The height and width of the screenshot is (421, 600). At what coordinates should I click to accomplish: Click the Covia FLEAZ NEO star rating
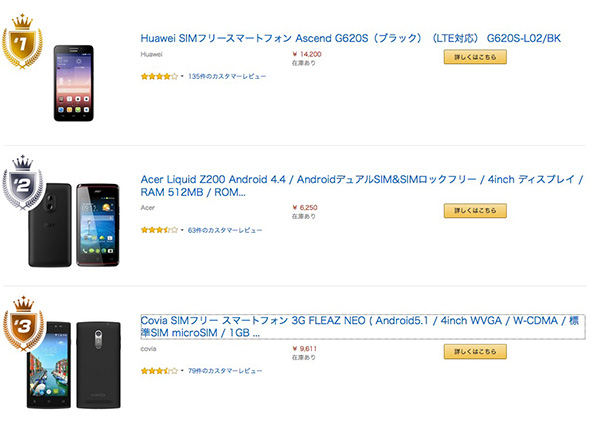click(x=159, y=371)
